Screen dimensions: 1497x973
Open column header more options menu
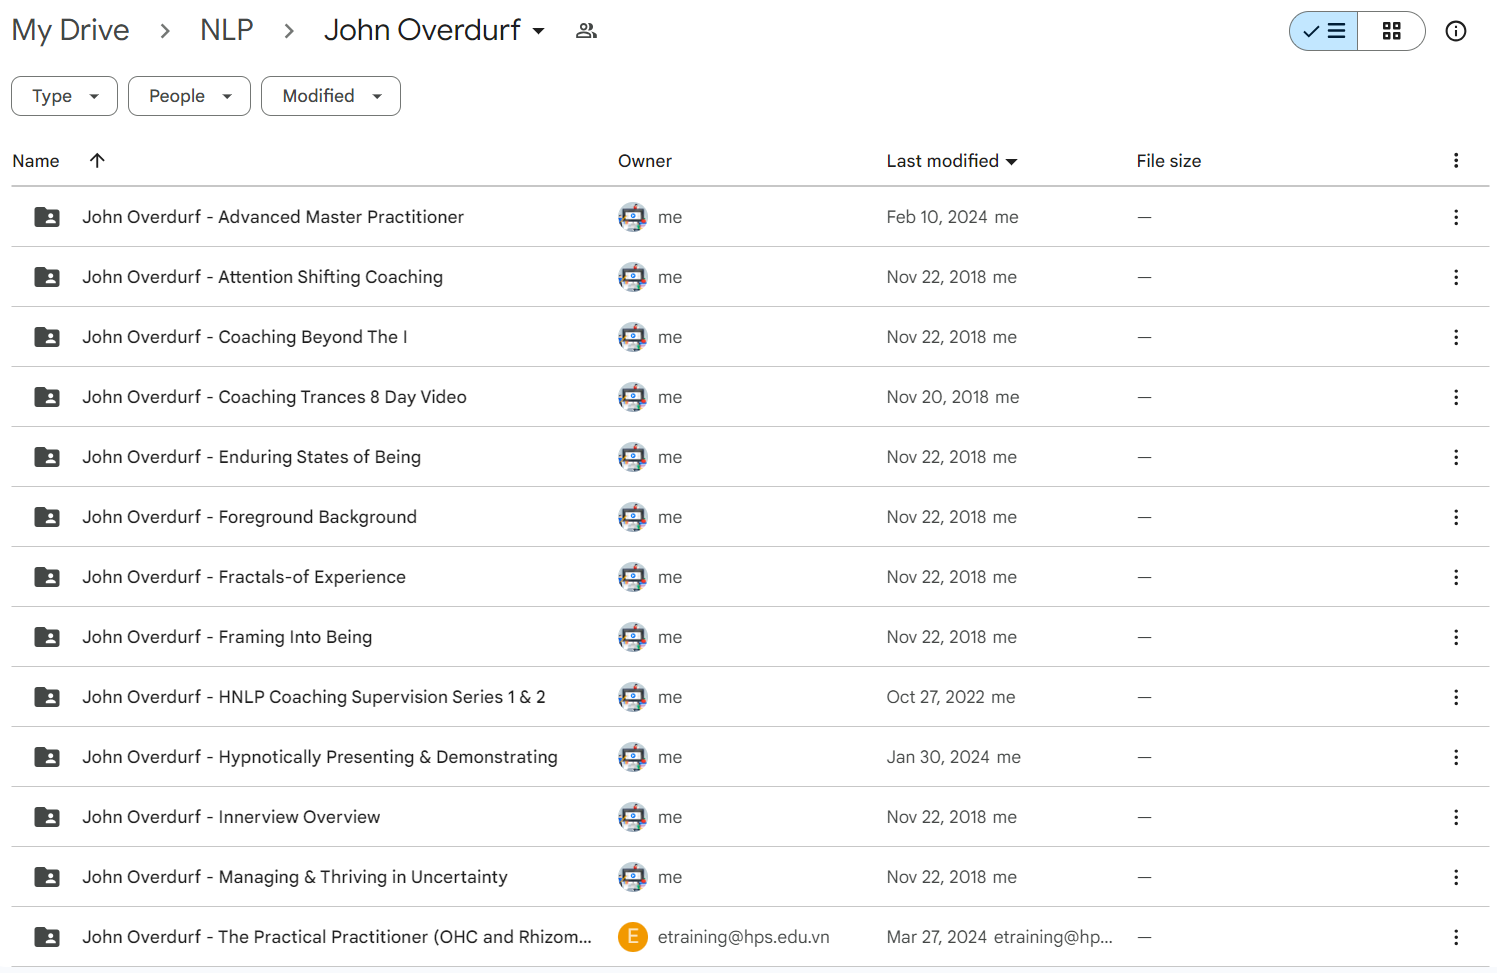pyautogui.click(x=1456, y=161)
